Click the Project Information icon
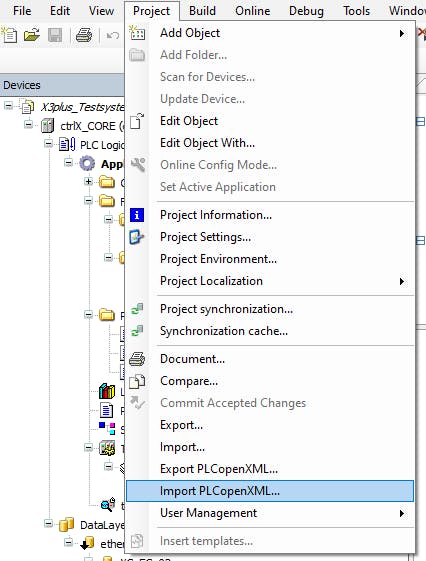The image size is (426, 561). [137, 215]
